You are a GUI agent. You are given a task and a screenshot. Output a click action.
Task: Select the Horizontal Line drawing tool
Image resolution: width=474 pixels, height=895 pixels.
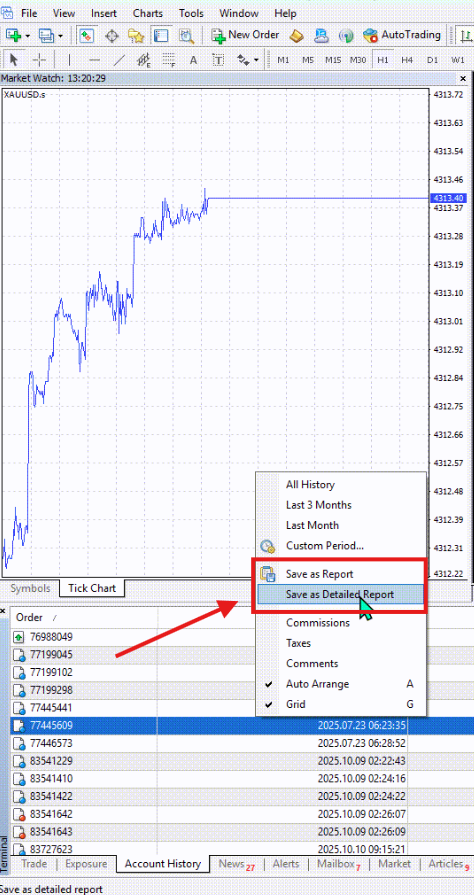pos(95,60)
